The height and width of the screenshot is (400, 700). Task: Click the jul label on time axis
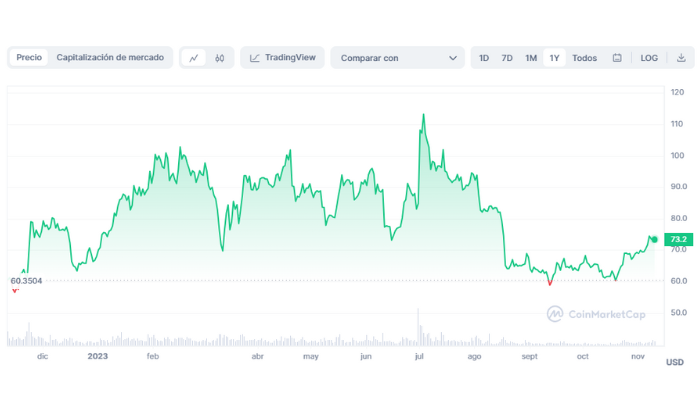(419, 356)
